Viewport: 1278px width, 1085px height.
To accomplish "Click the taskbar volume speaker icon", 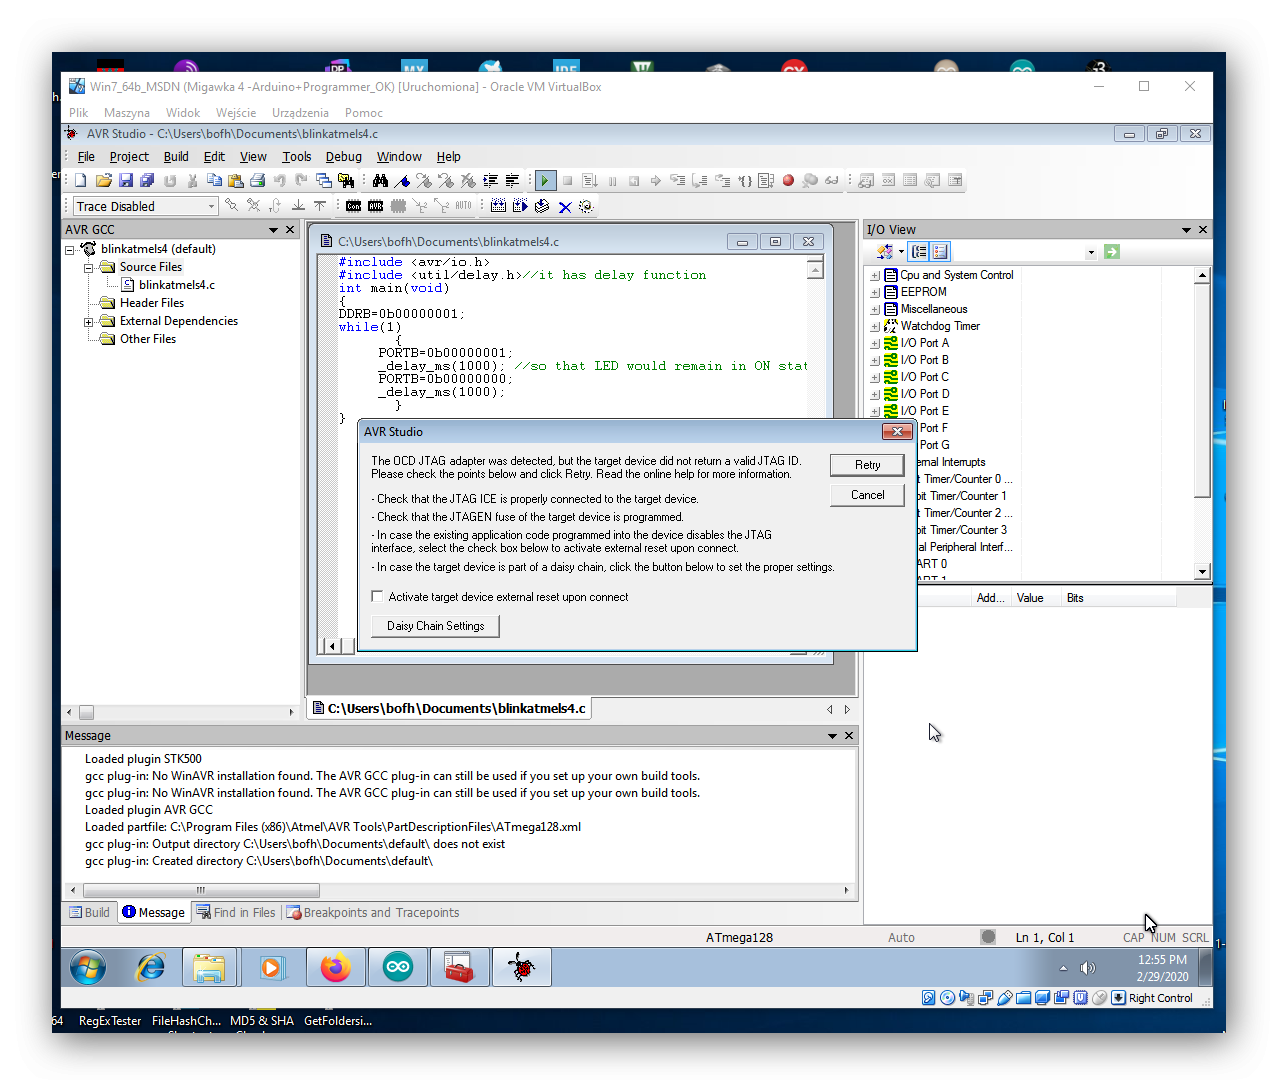I will [x=1088, y=968].
